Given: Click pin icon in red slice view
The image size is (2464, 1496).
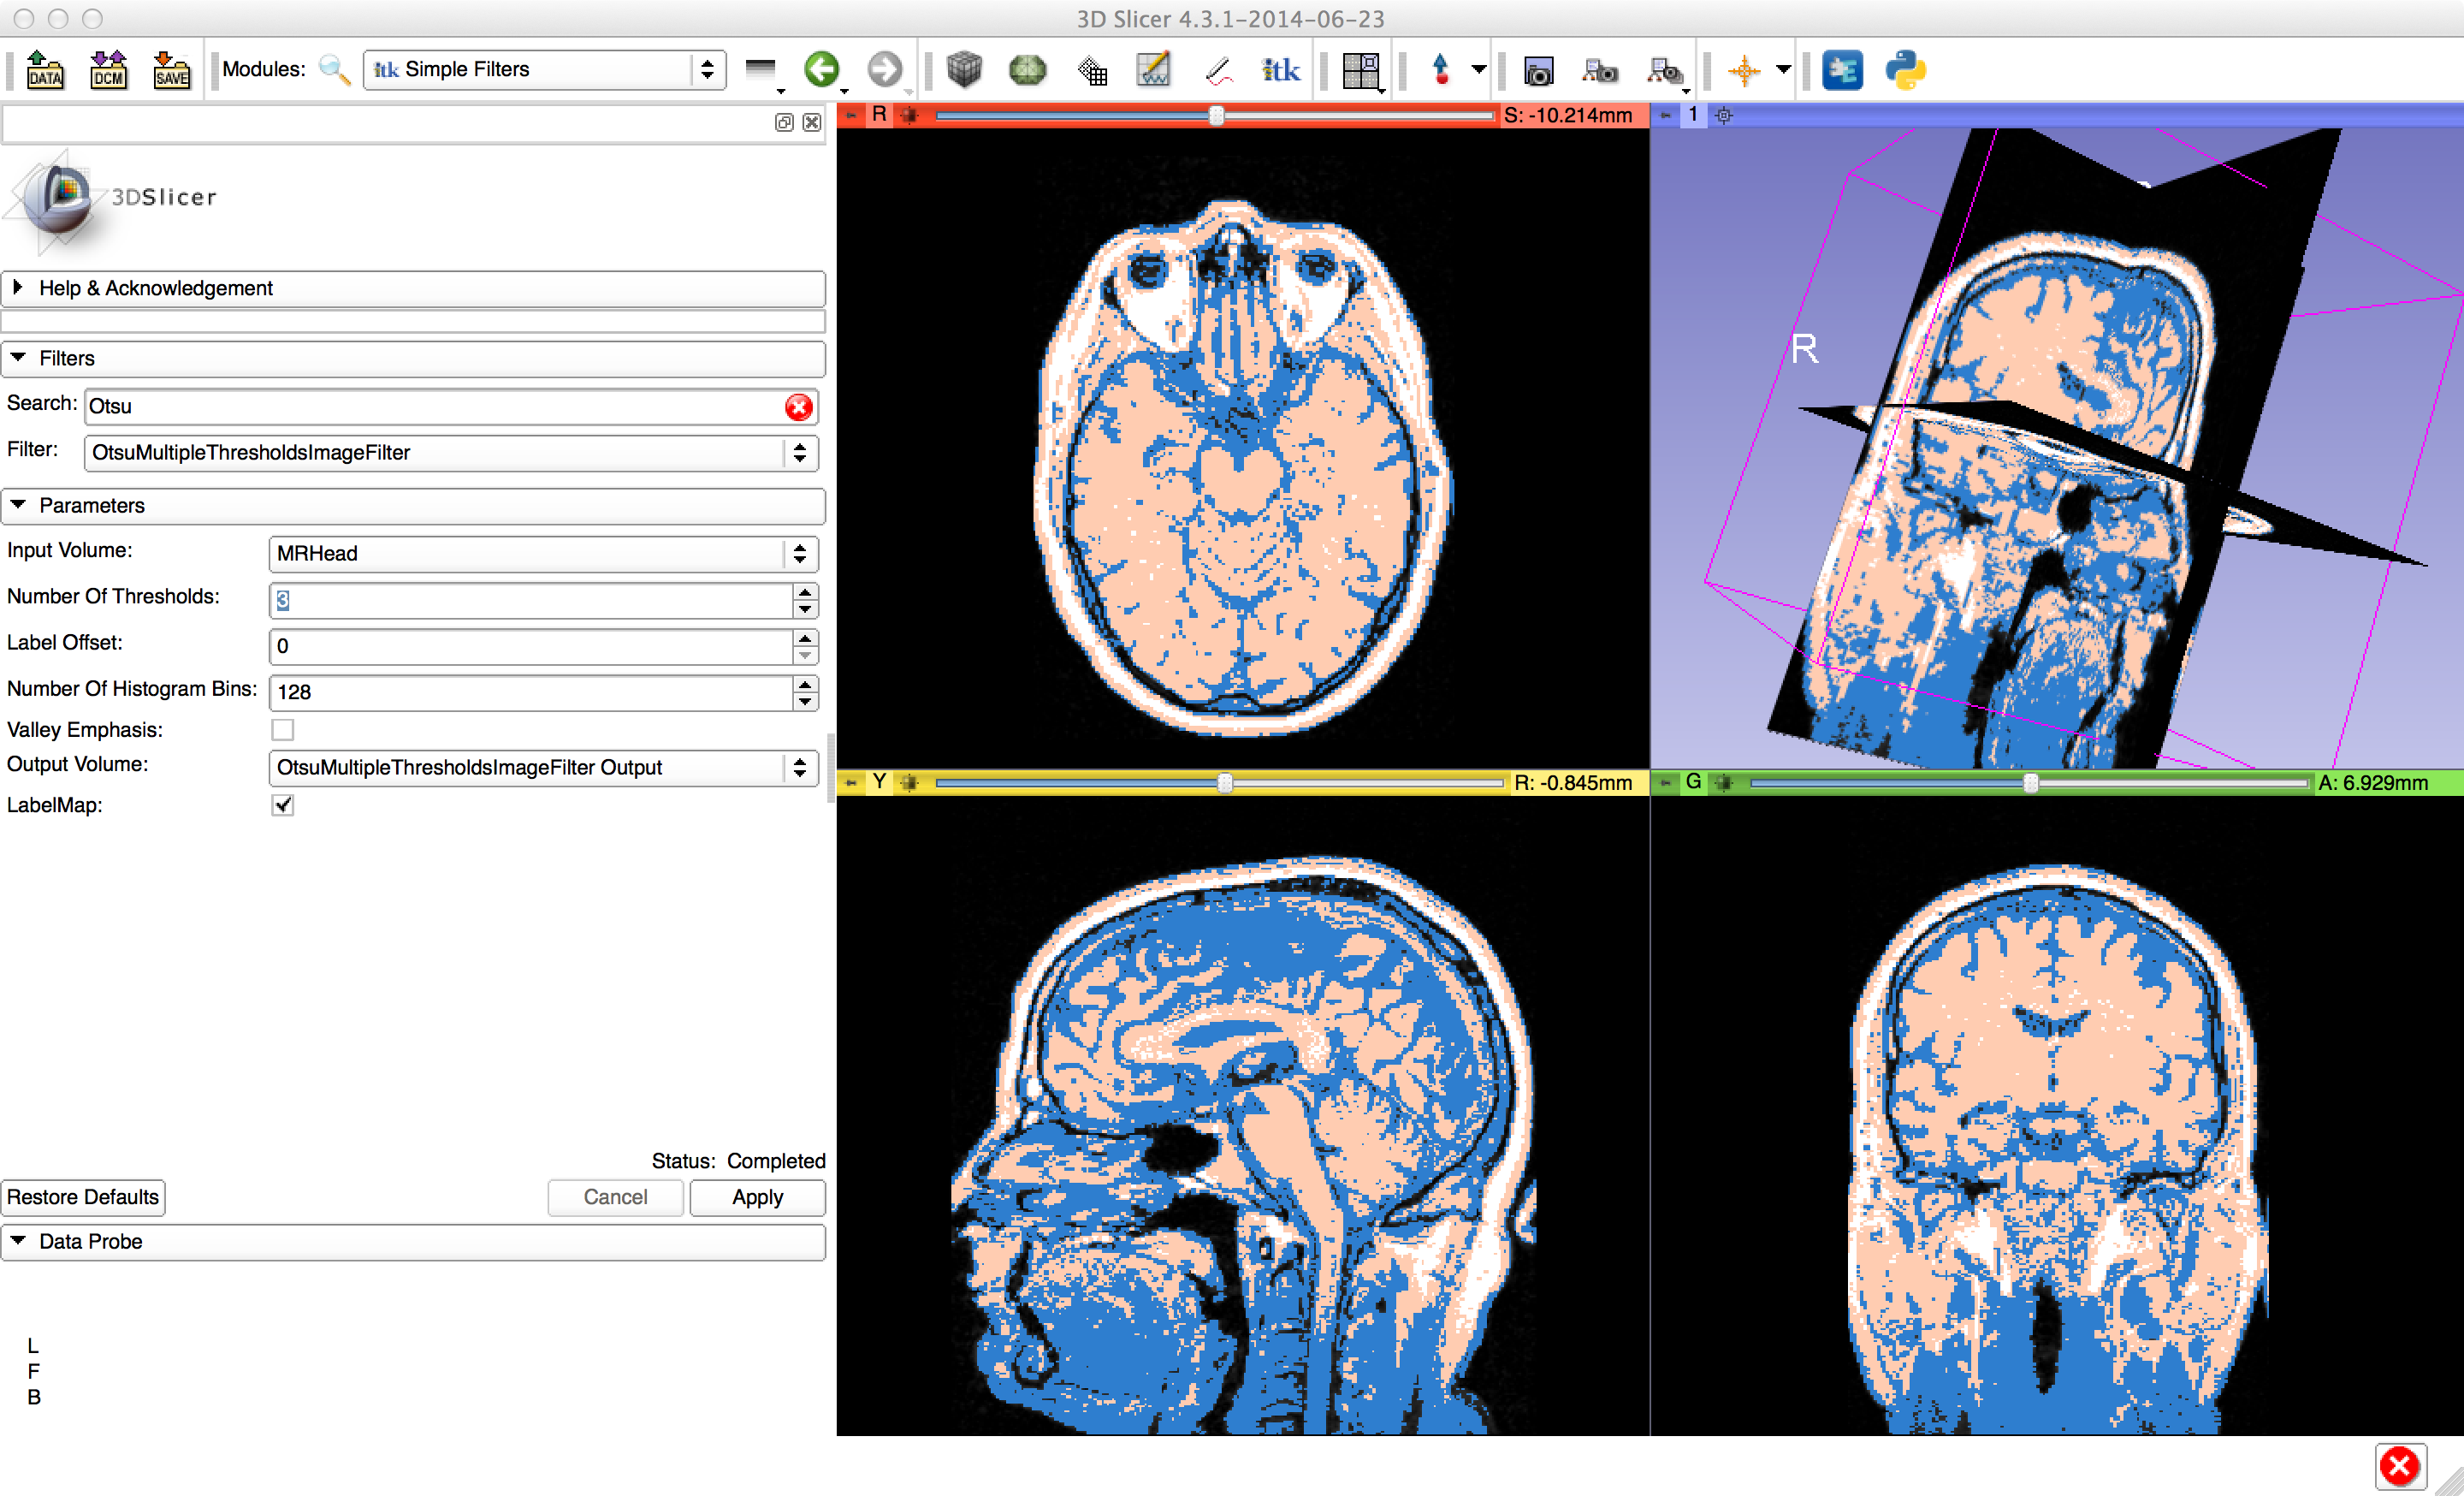Looking at the screenshot, I should pyautogui.click(x=851, y=116).
